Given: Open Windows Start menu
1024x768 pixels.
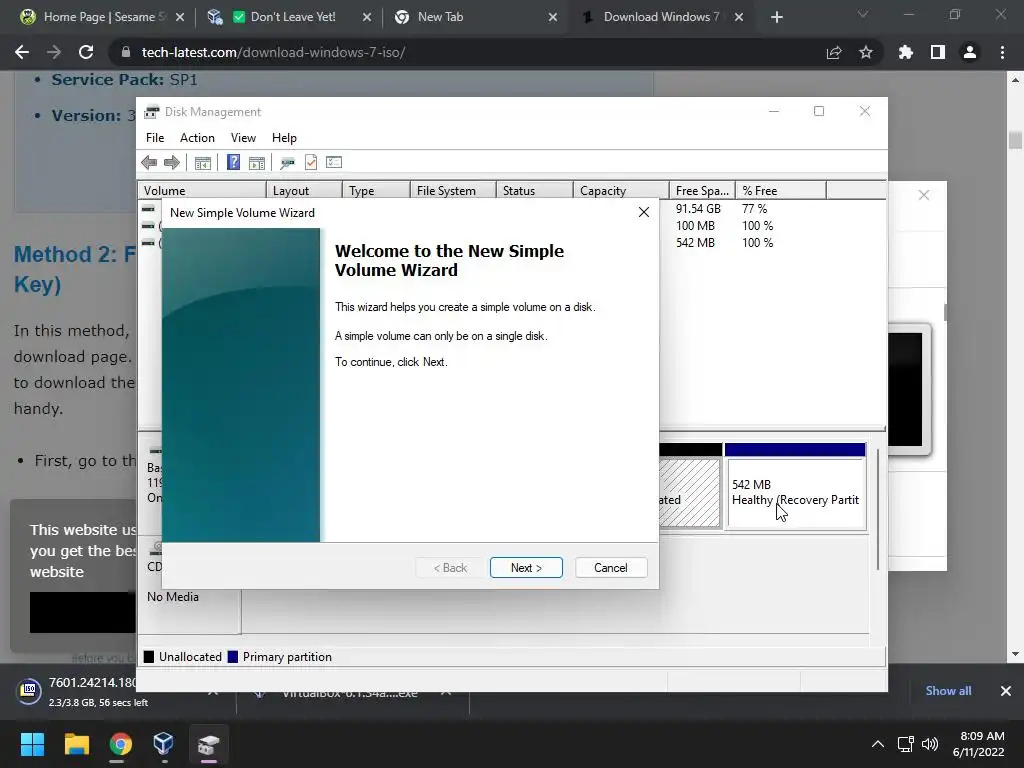Looking at the screenshot, I should (32, 744).
